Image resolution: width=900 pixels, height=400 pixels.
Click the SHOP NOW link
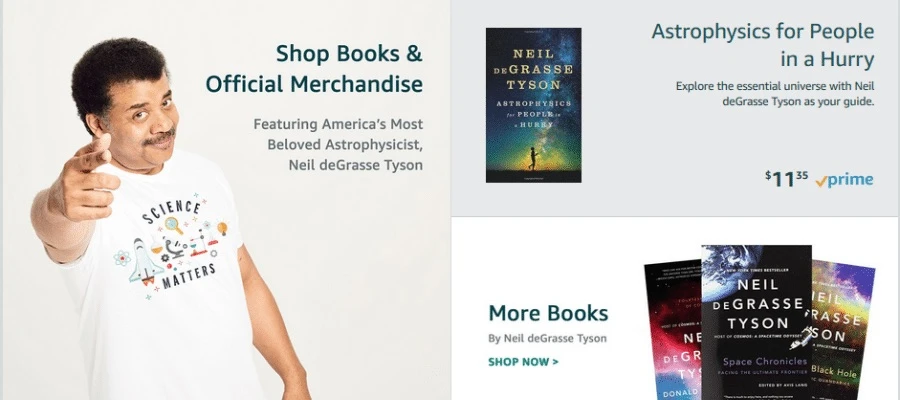[523, 362]
